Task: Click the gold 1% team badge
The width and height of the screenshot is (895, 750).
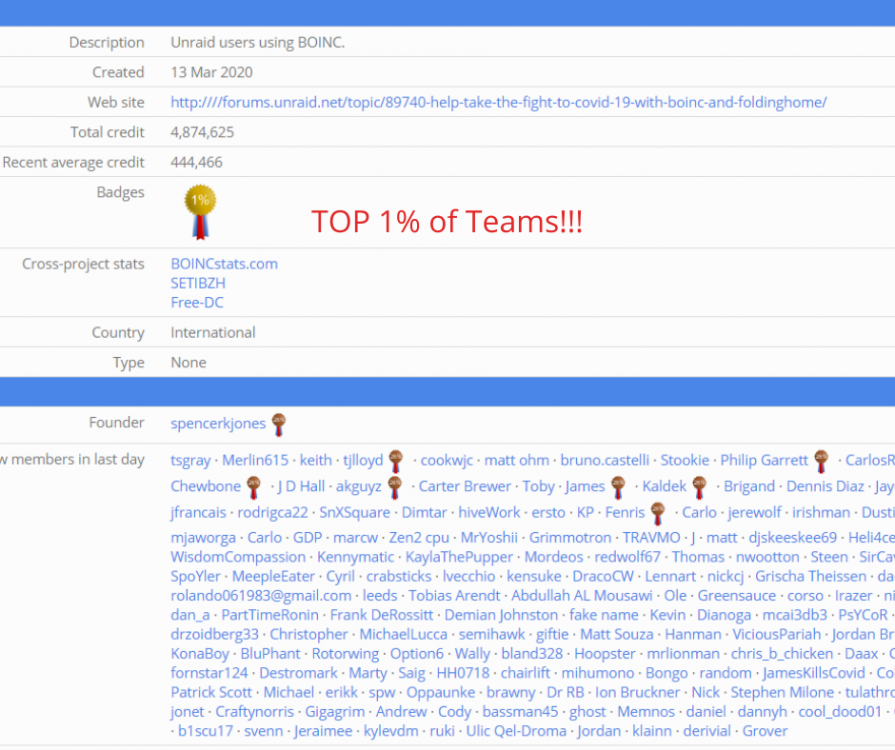Action: point(200,211)
